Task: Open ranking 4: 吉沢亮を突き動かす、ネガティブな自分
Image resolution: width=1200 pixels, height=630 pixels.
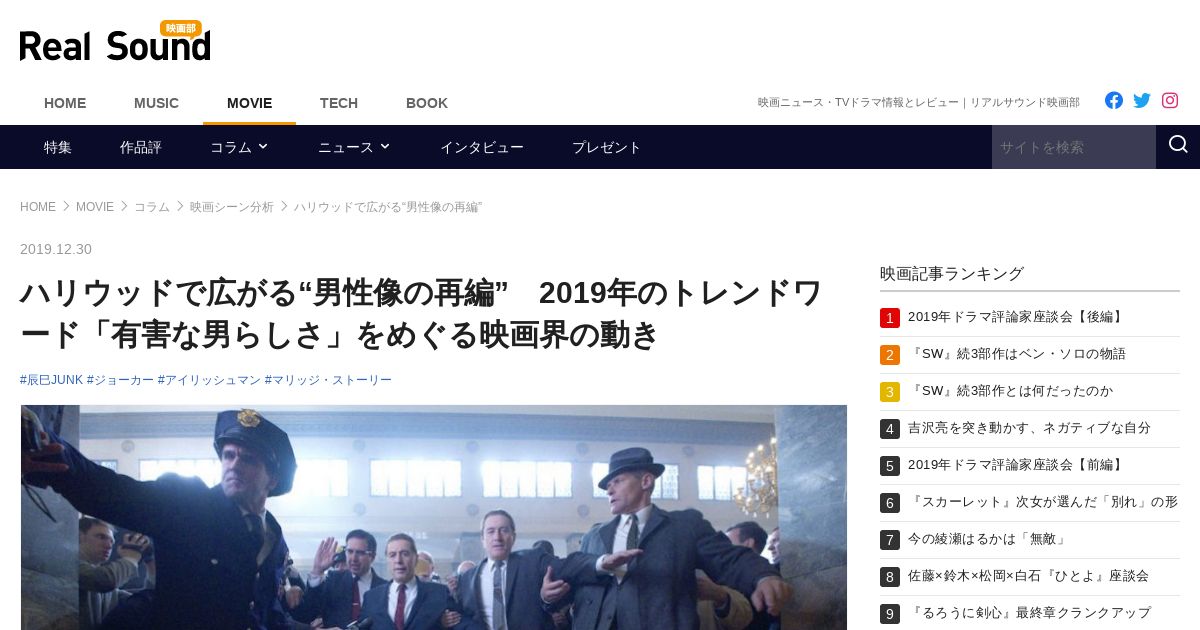Action: pyautogui.click(x=1029, y=428)
